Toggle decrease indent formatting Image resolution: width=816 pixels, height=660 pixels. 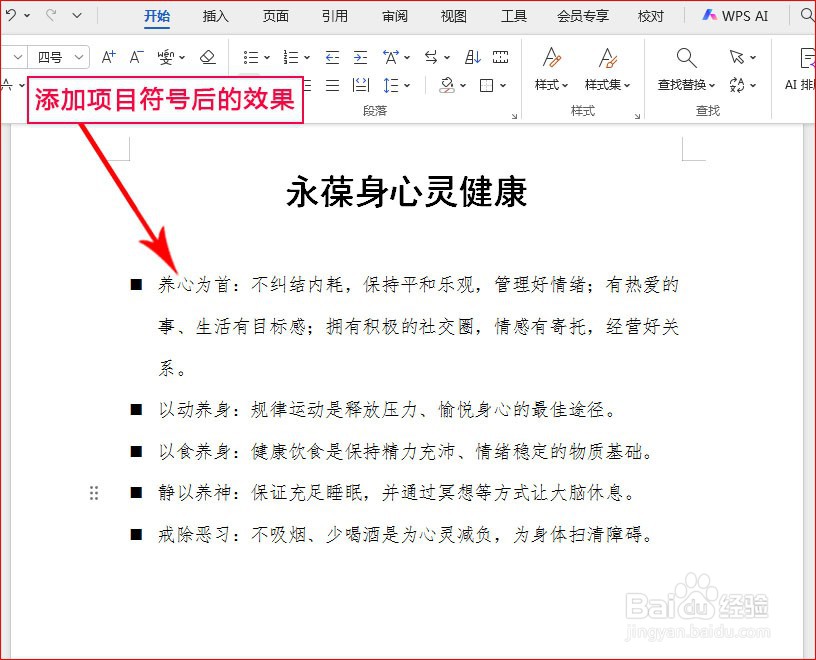pyautogui.click(x=333, y=57)
